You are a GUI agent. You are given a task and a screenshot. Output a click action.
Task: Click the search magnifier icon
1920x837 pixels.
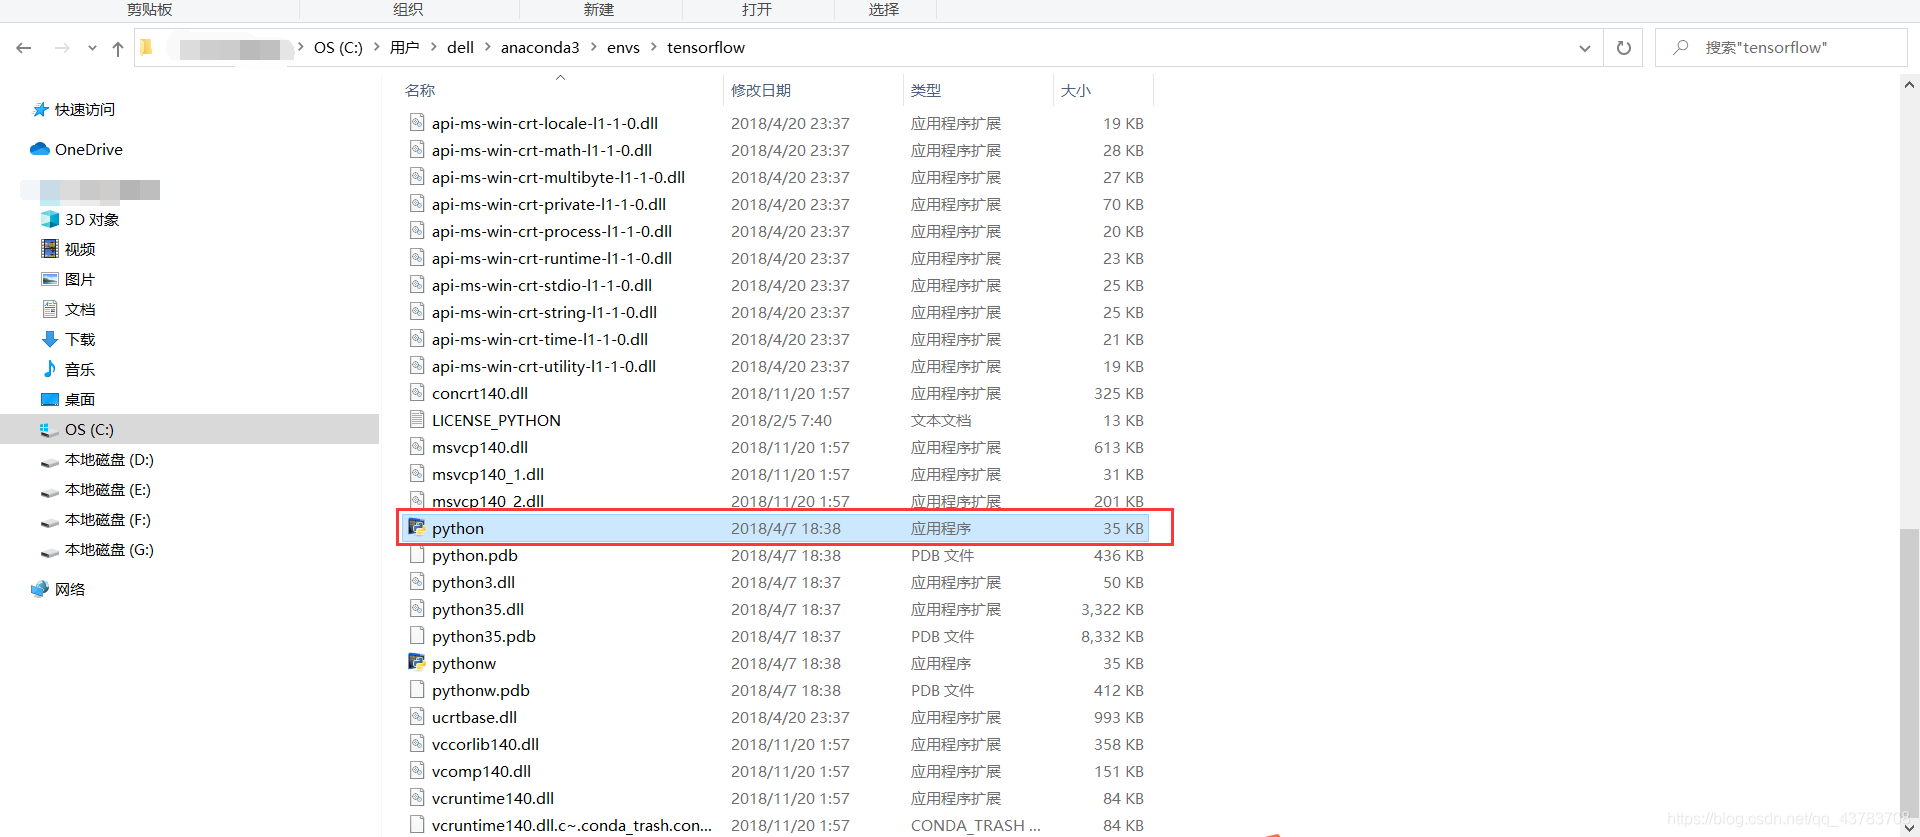[x=1681, y=47]
